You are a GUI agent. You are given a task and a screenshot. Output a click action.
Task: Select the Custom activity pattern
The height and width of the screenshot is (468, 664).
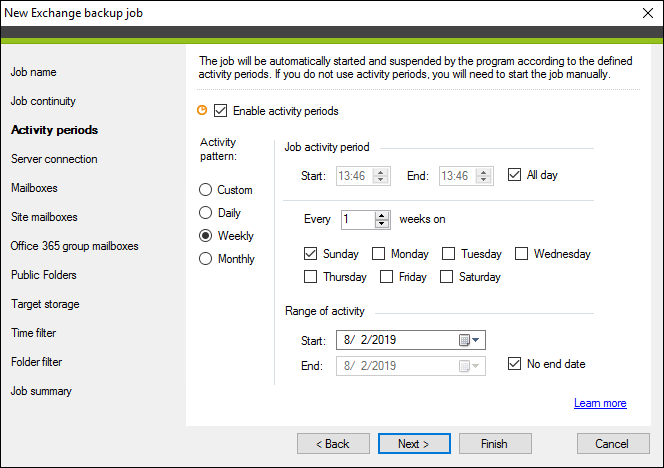[205, 190]
